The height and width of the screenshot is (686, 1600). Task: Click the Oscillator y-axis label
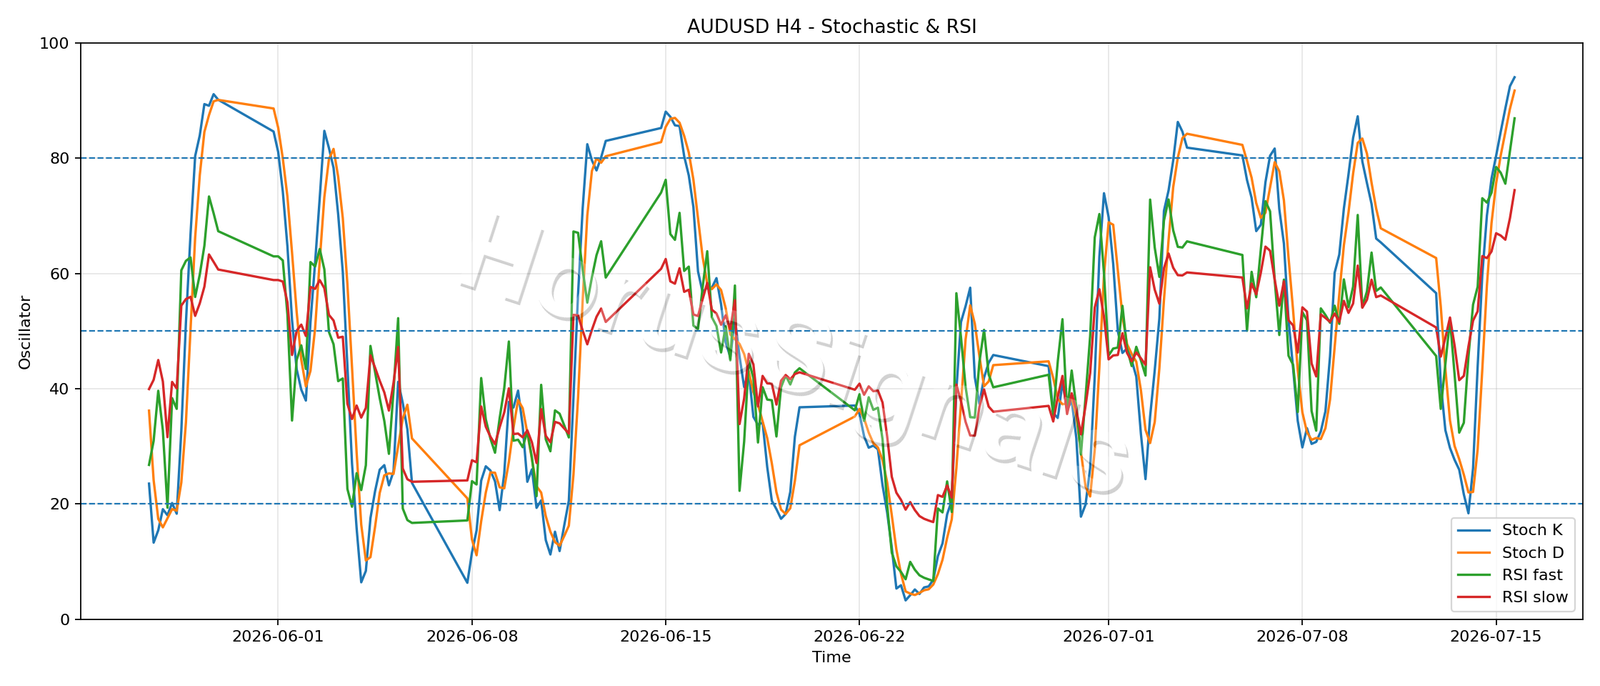coord(25,332)
